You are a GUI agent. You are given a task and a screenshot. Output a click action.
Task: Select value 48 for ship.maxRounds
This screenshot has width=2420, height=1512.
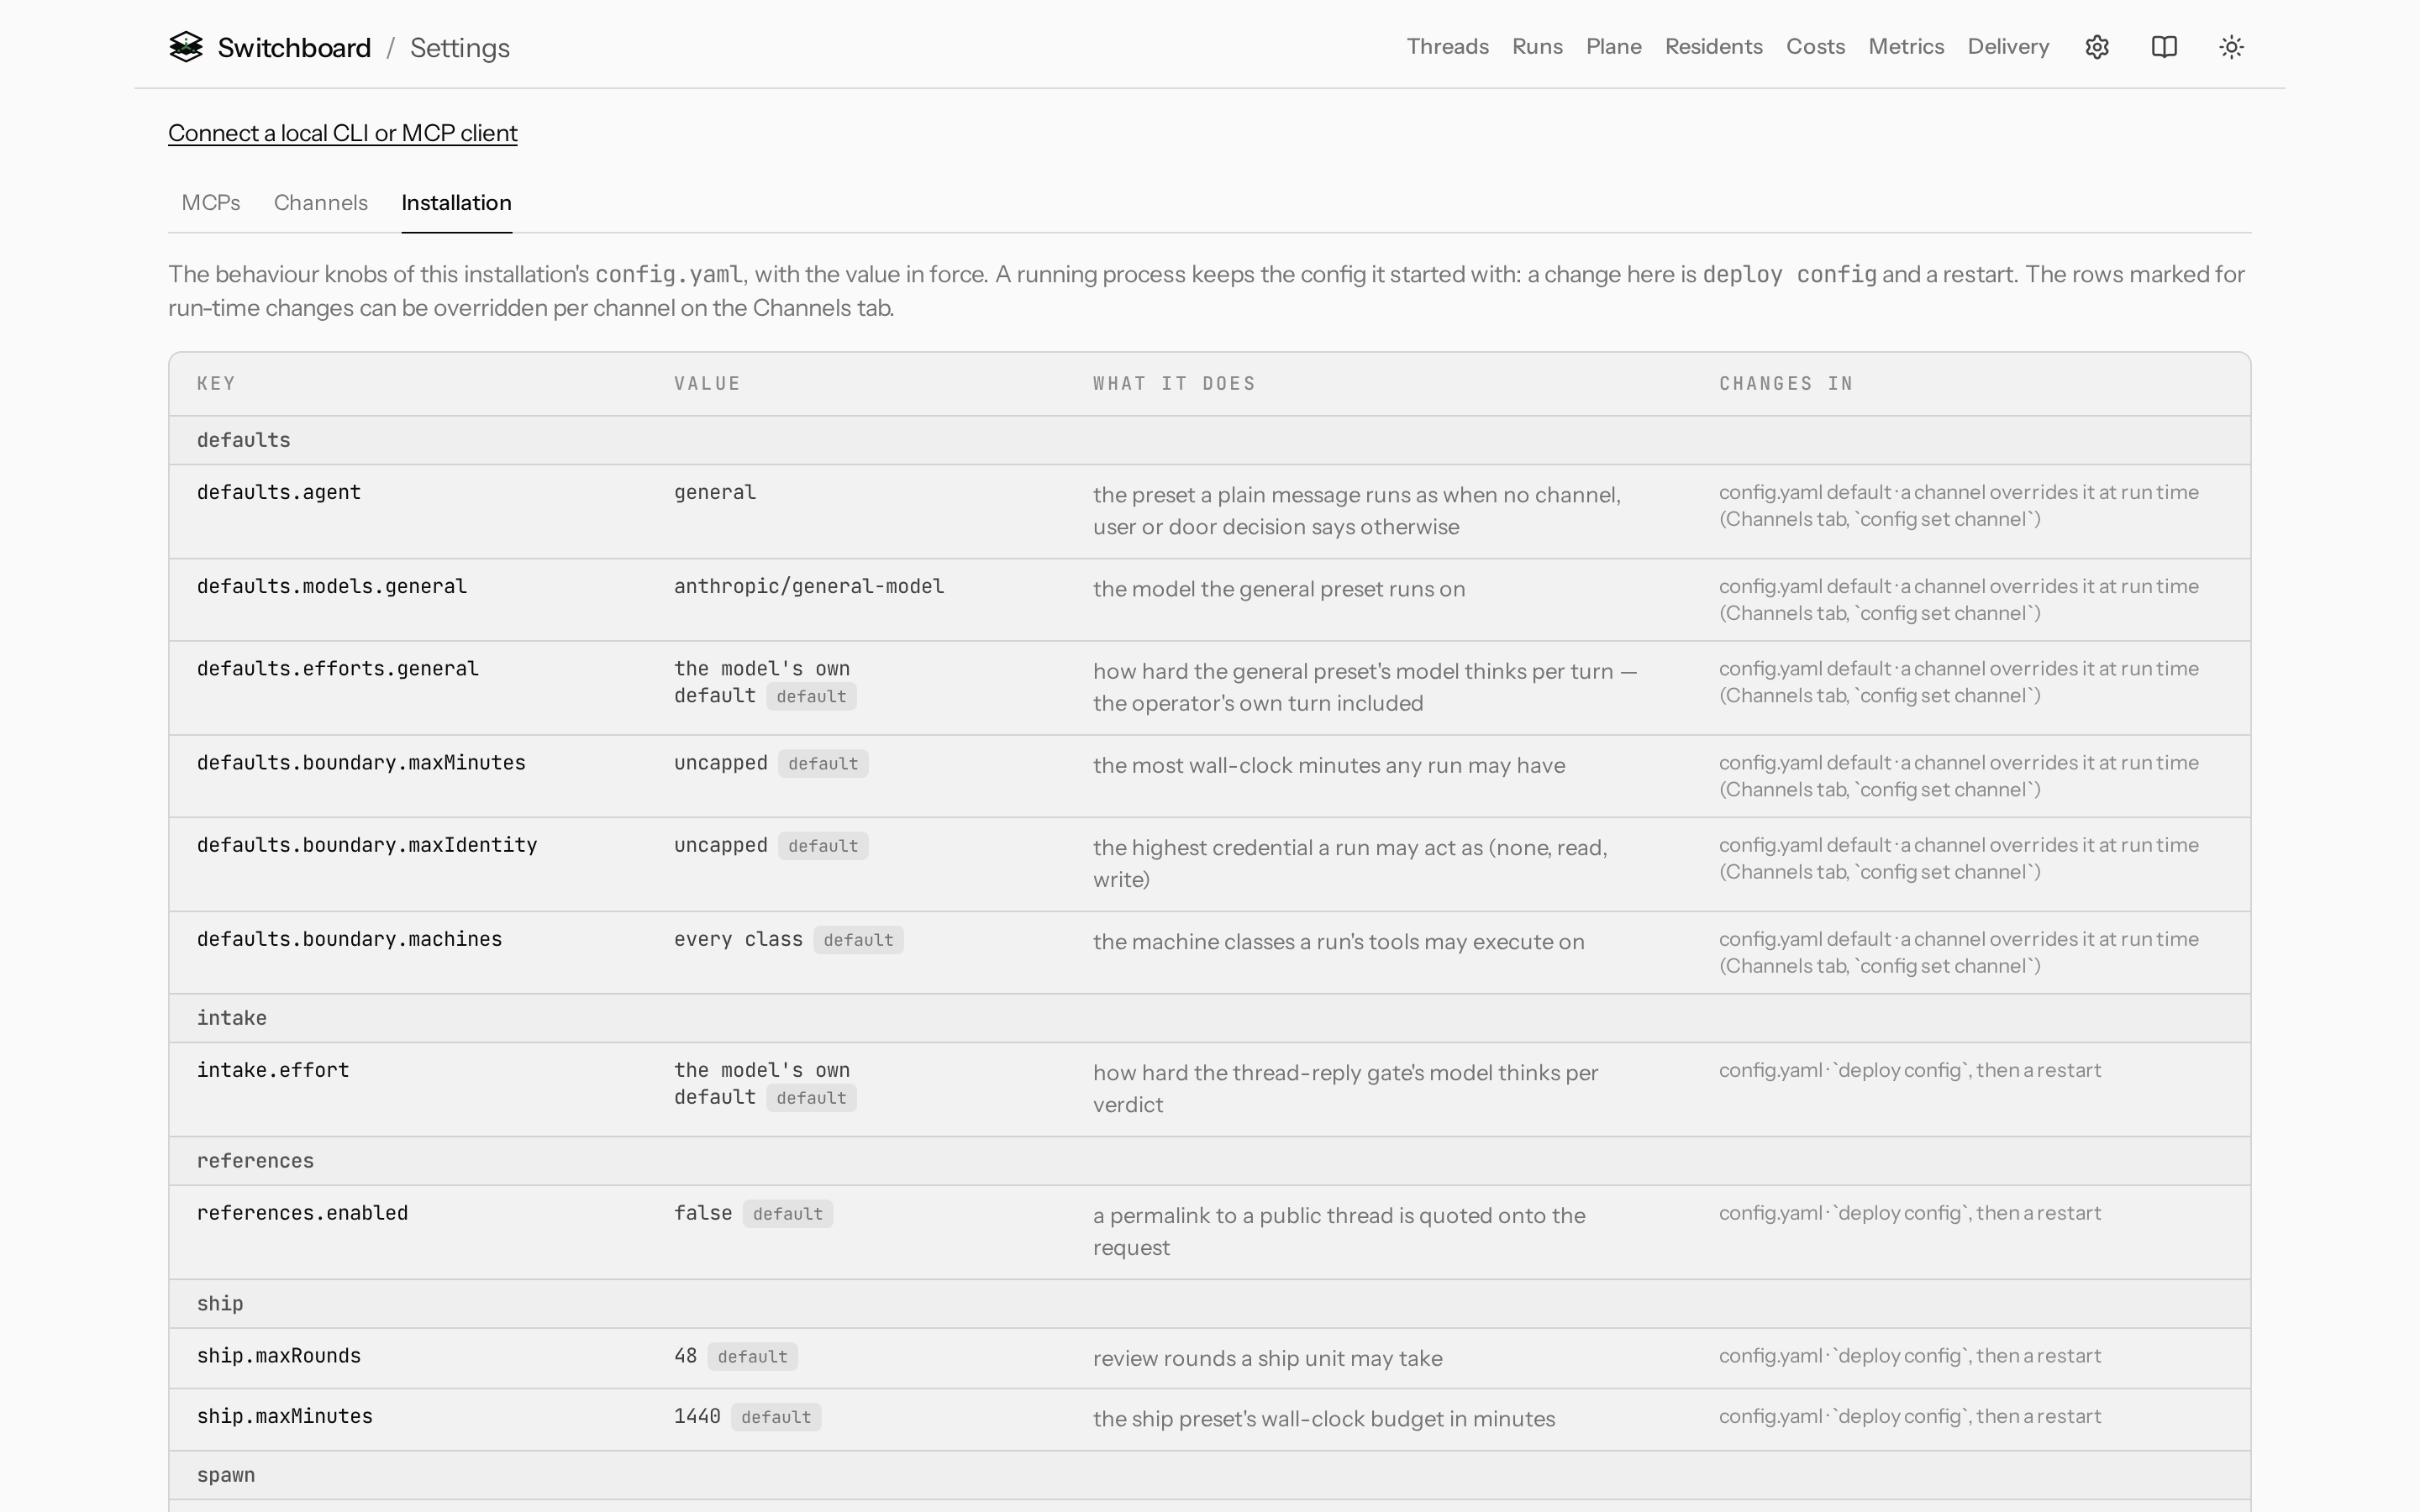[685, 1356]
